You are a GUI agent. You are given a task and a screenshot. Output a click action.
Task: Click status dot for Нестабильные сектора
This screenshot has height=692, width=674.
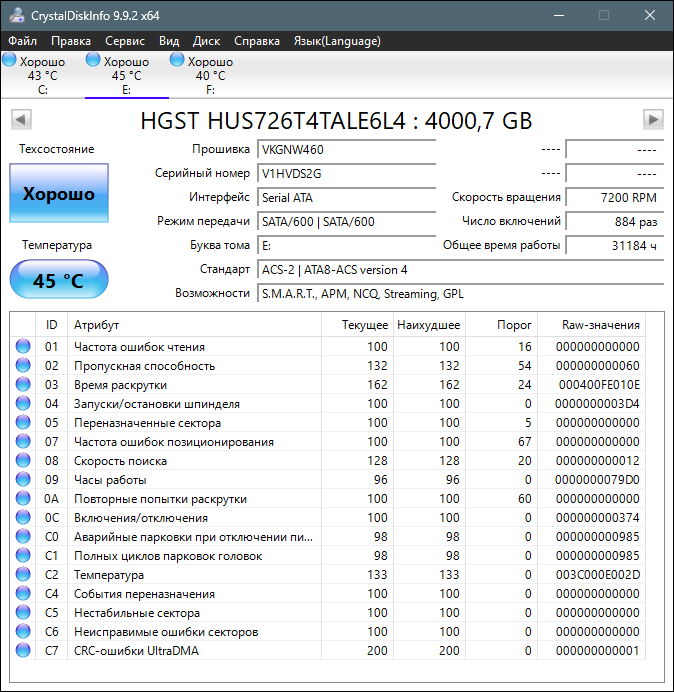23,612
